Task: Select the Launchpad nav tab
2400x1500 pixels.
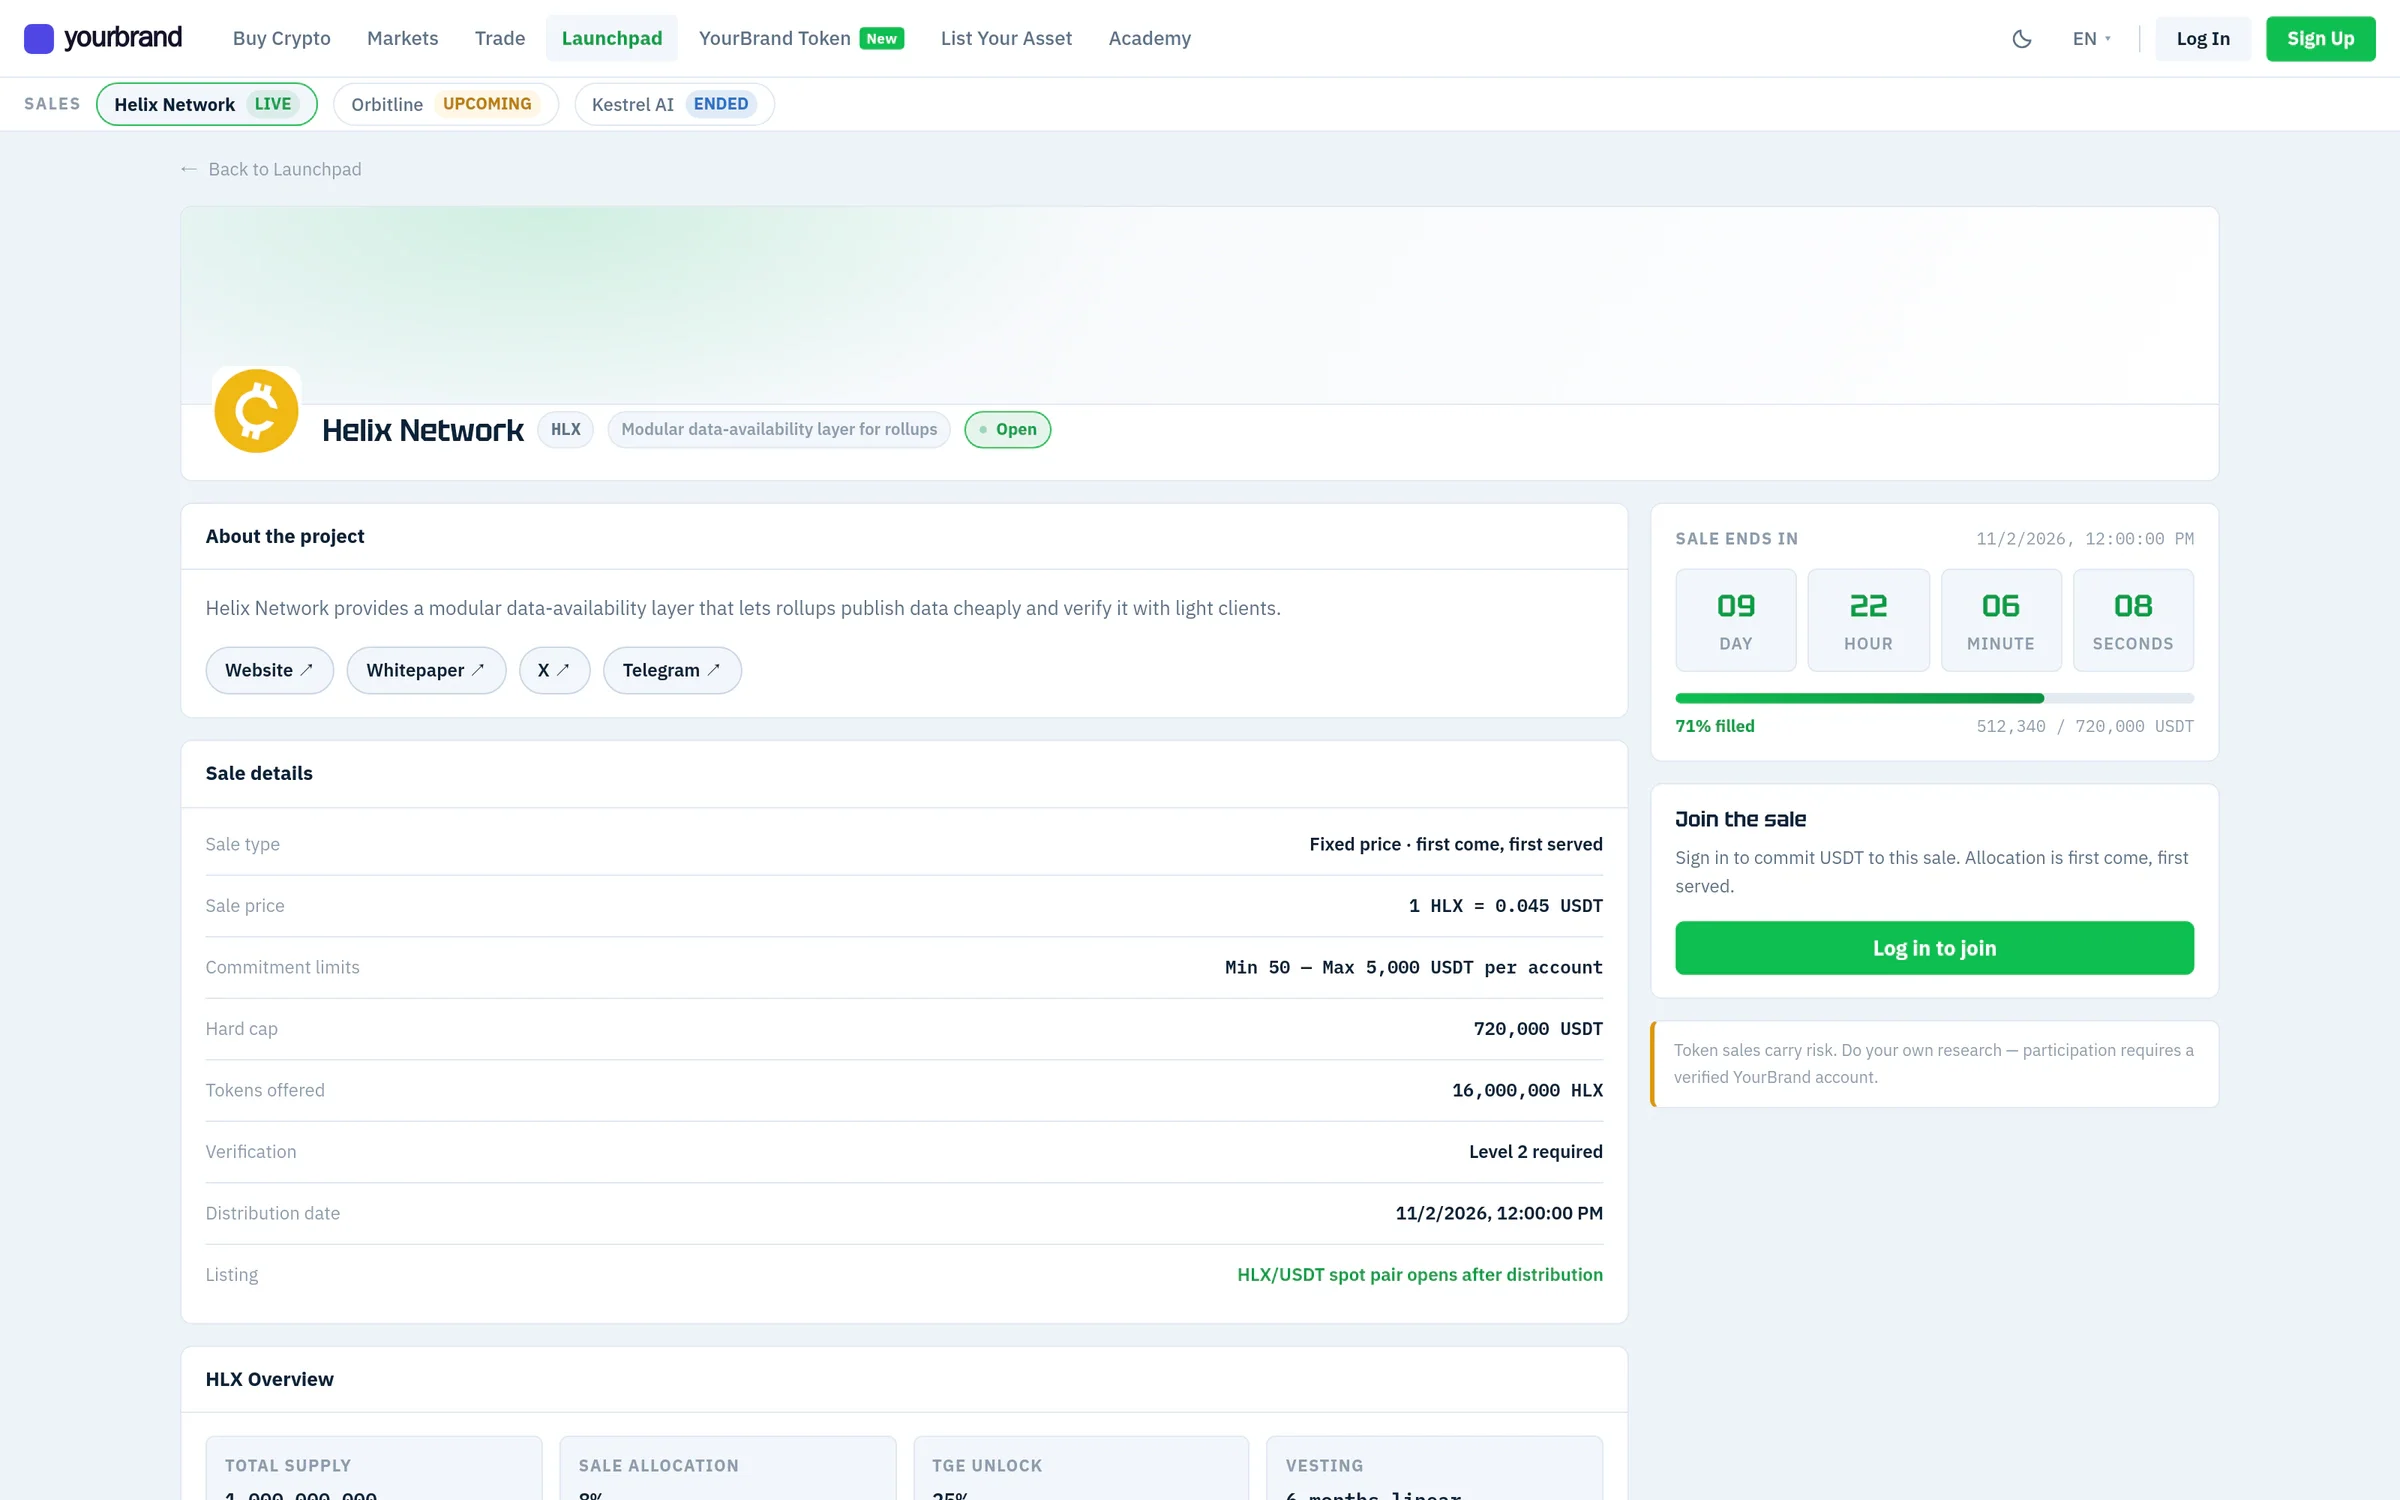Action: pos(611,38)
